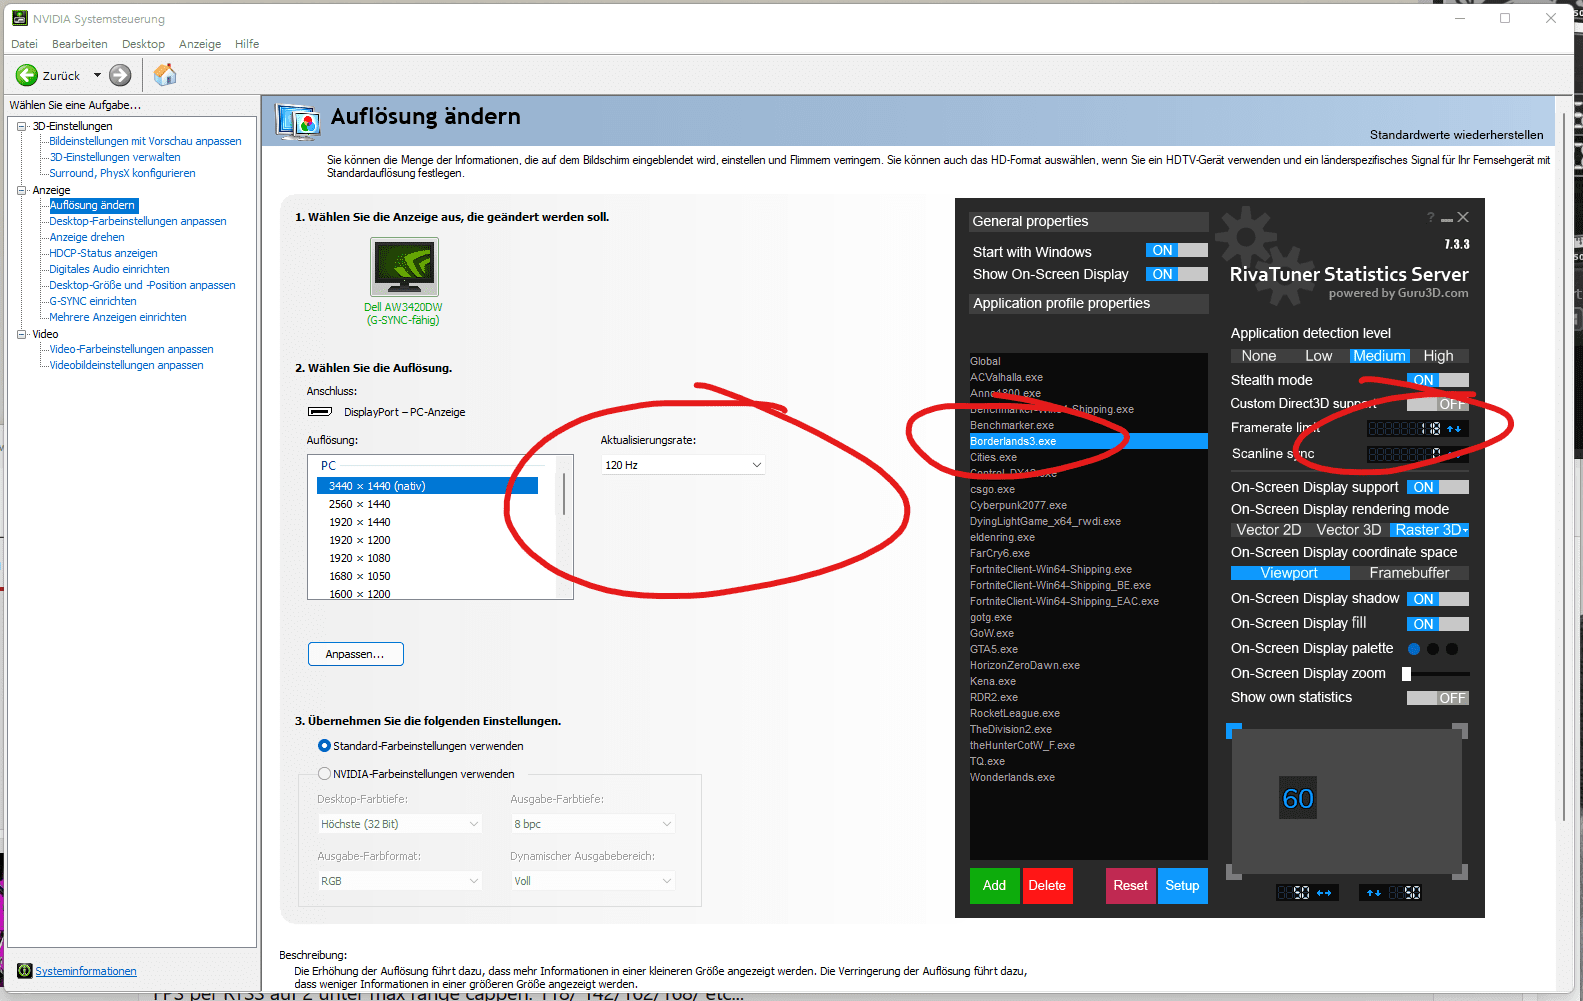
Task: Select Framebuffer coordinate space
Action: click(1409, 573)
